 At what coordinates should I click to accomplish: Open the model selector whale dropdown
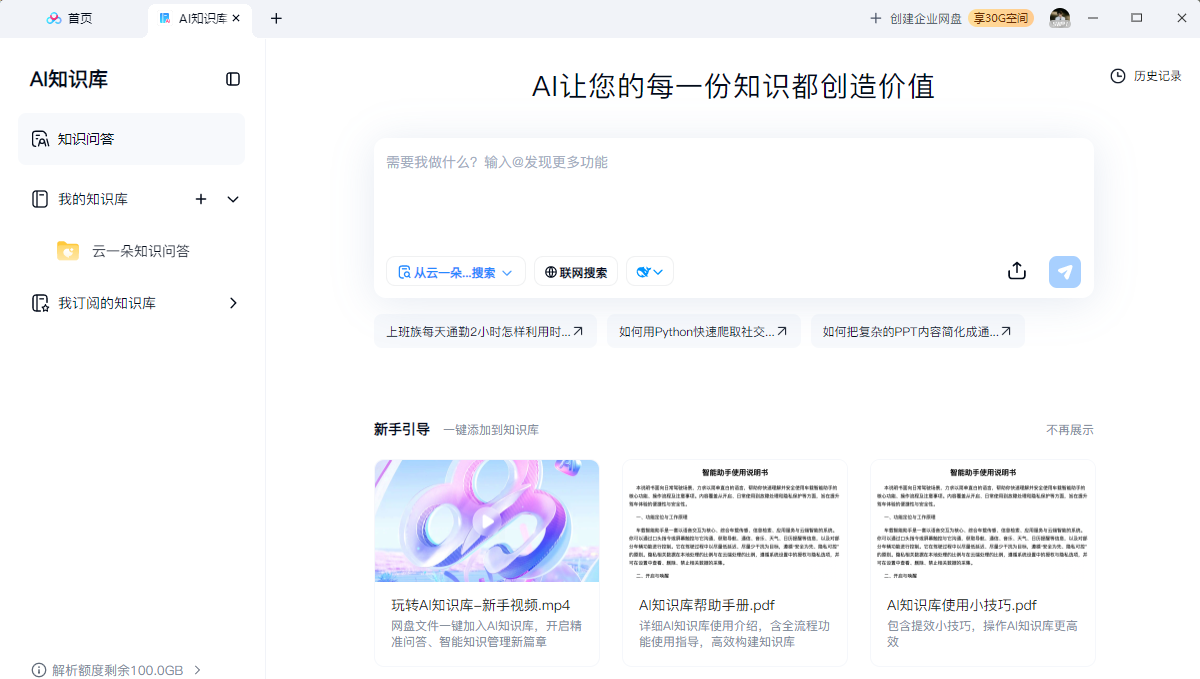(x=650, y=272)
